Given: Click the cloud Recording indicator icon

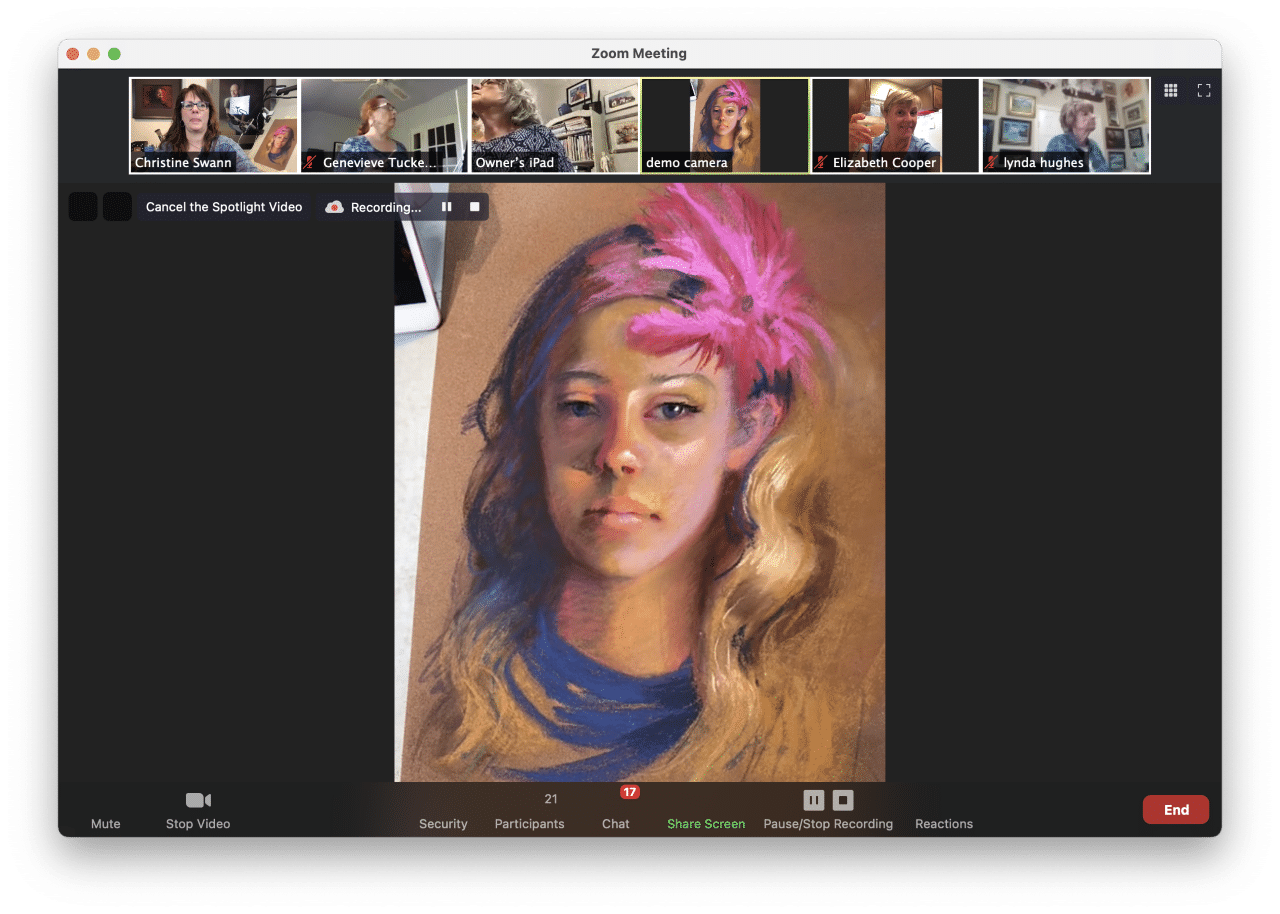Looking at the screenshot, I should 334,207.
